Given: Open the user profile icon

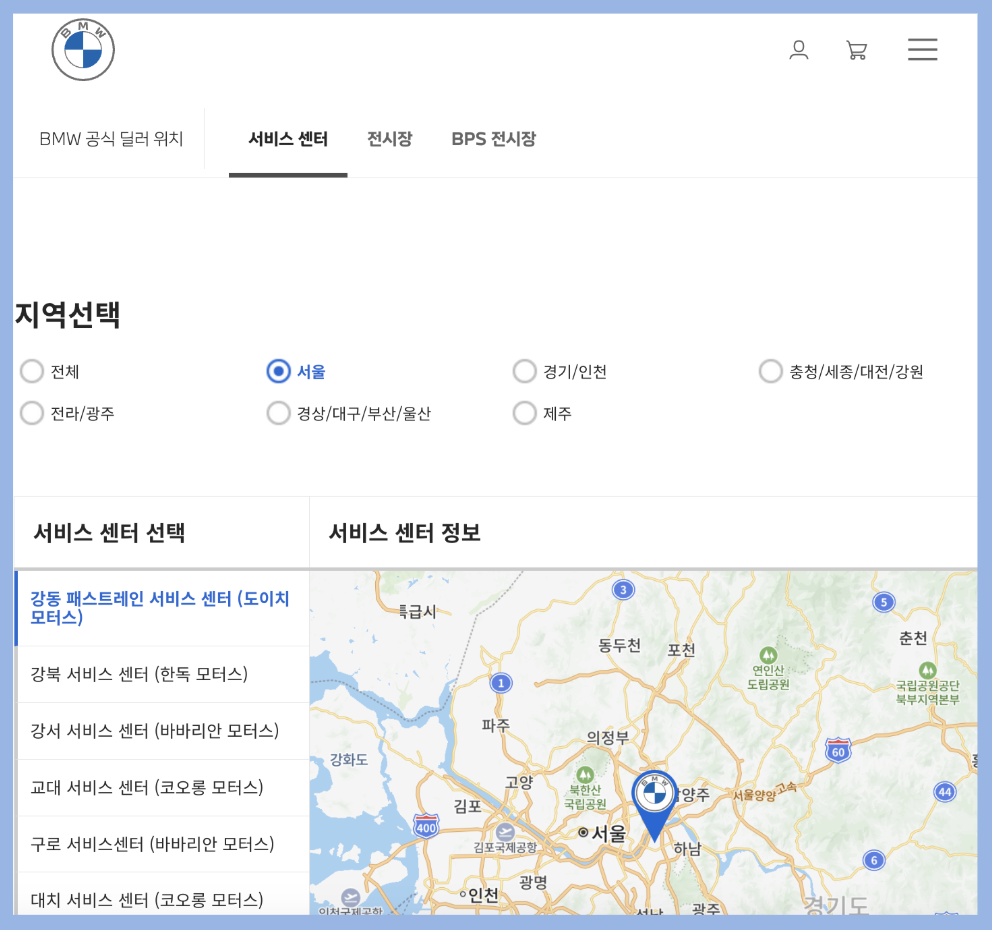Looking at the screenshot, I should [x=799, y=50].
